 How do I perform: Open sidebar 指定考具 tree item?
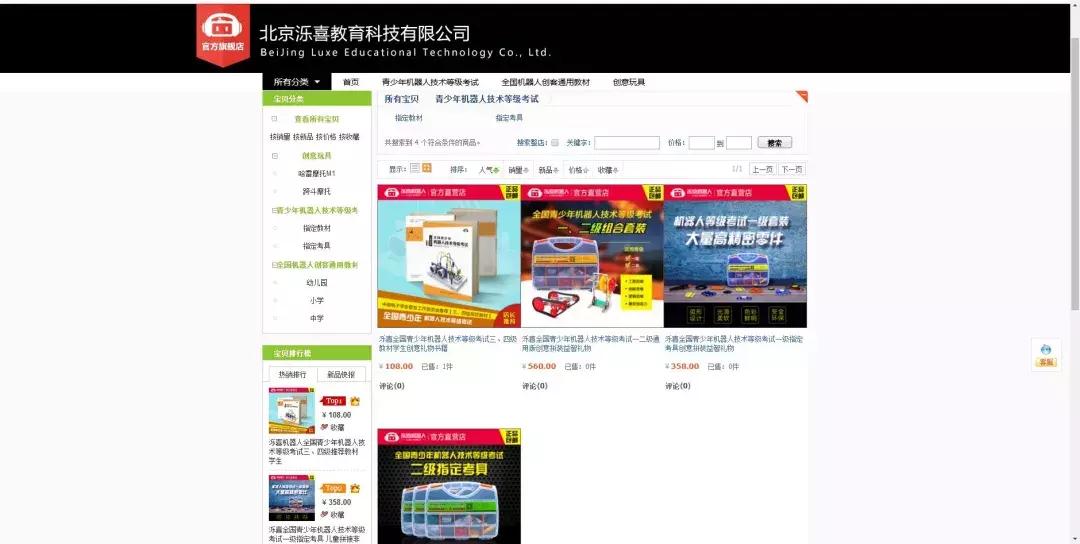click(x=317, y=246)
